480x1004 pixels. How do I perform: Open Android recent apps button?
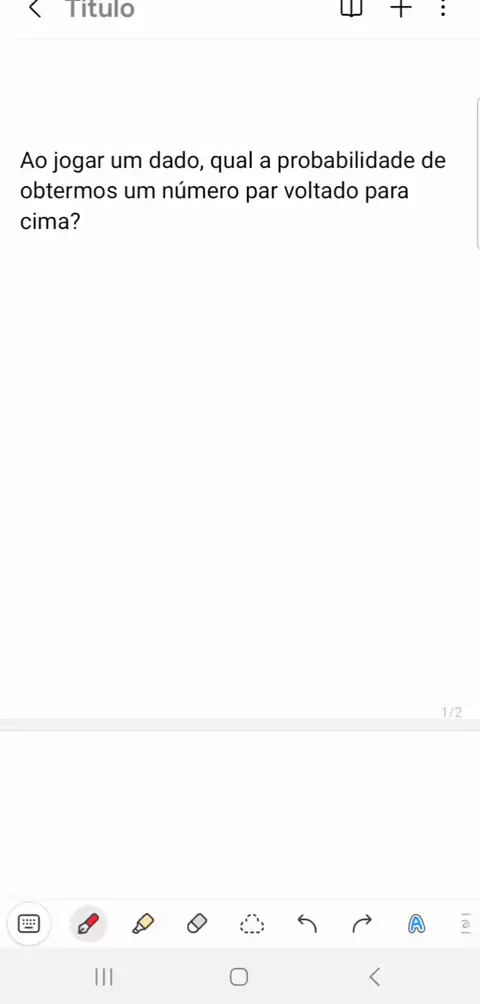104,976
